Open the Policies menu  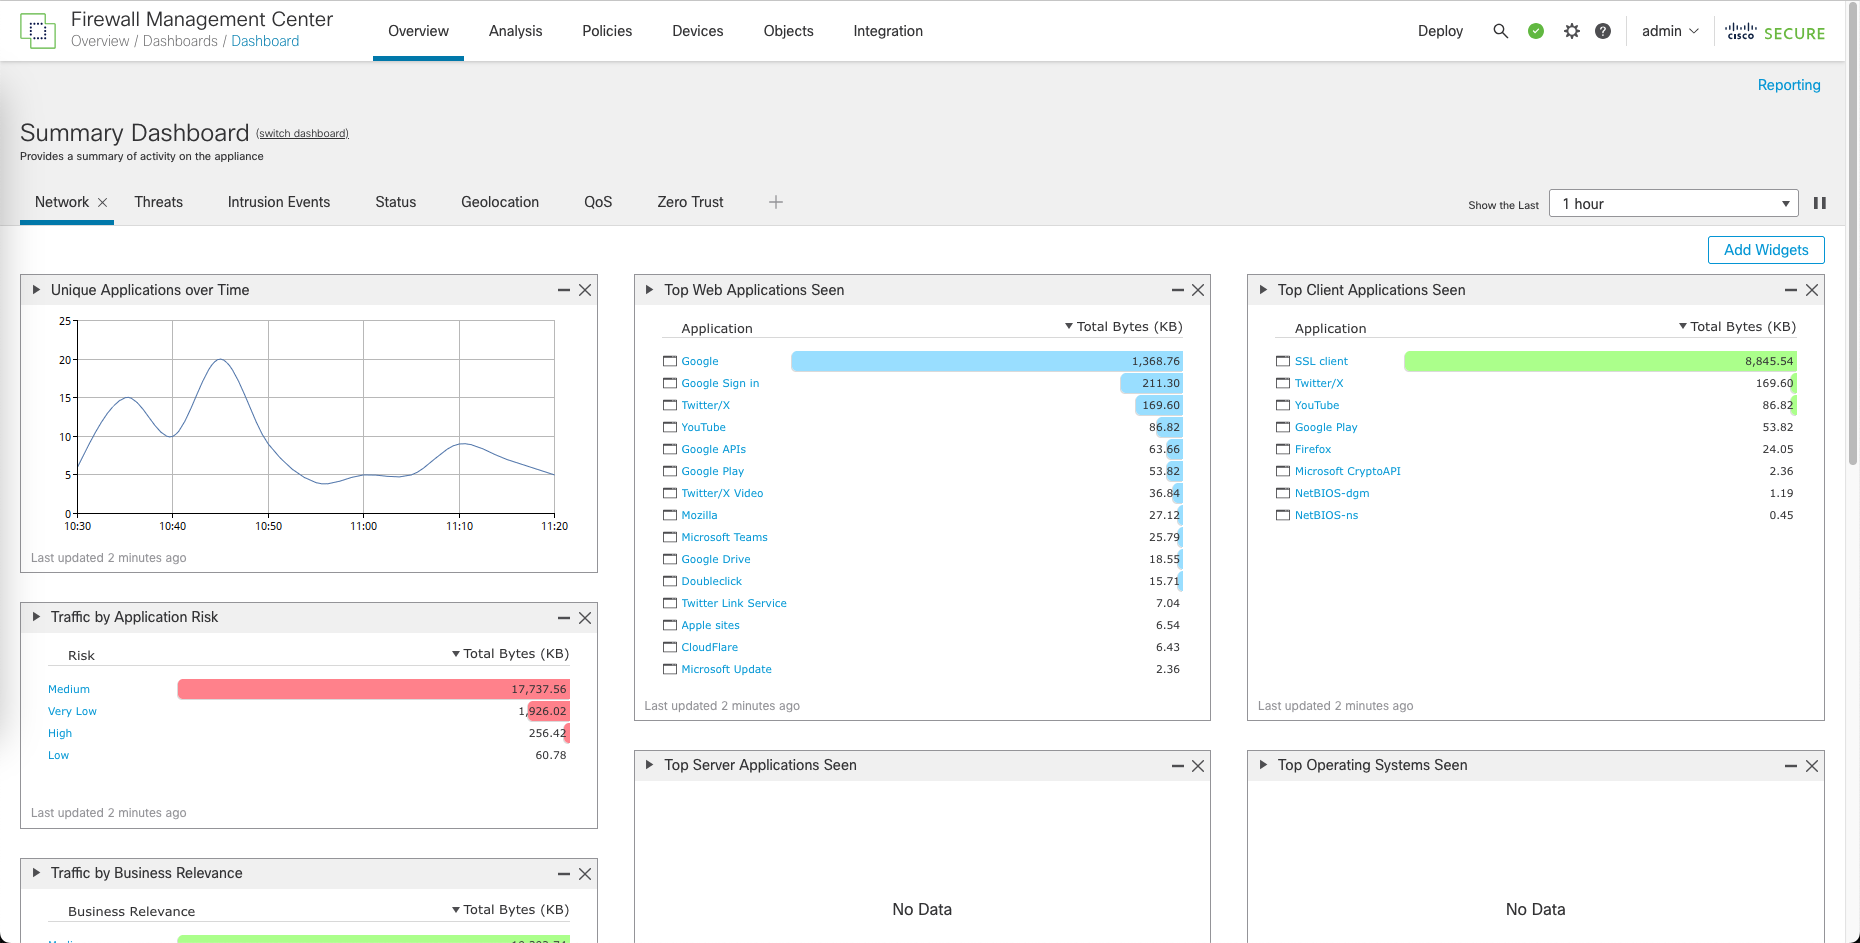[x=607, y=31]
